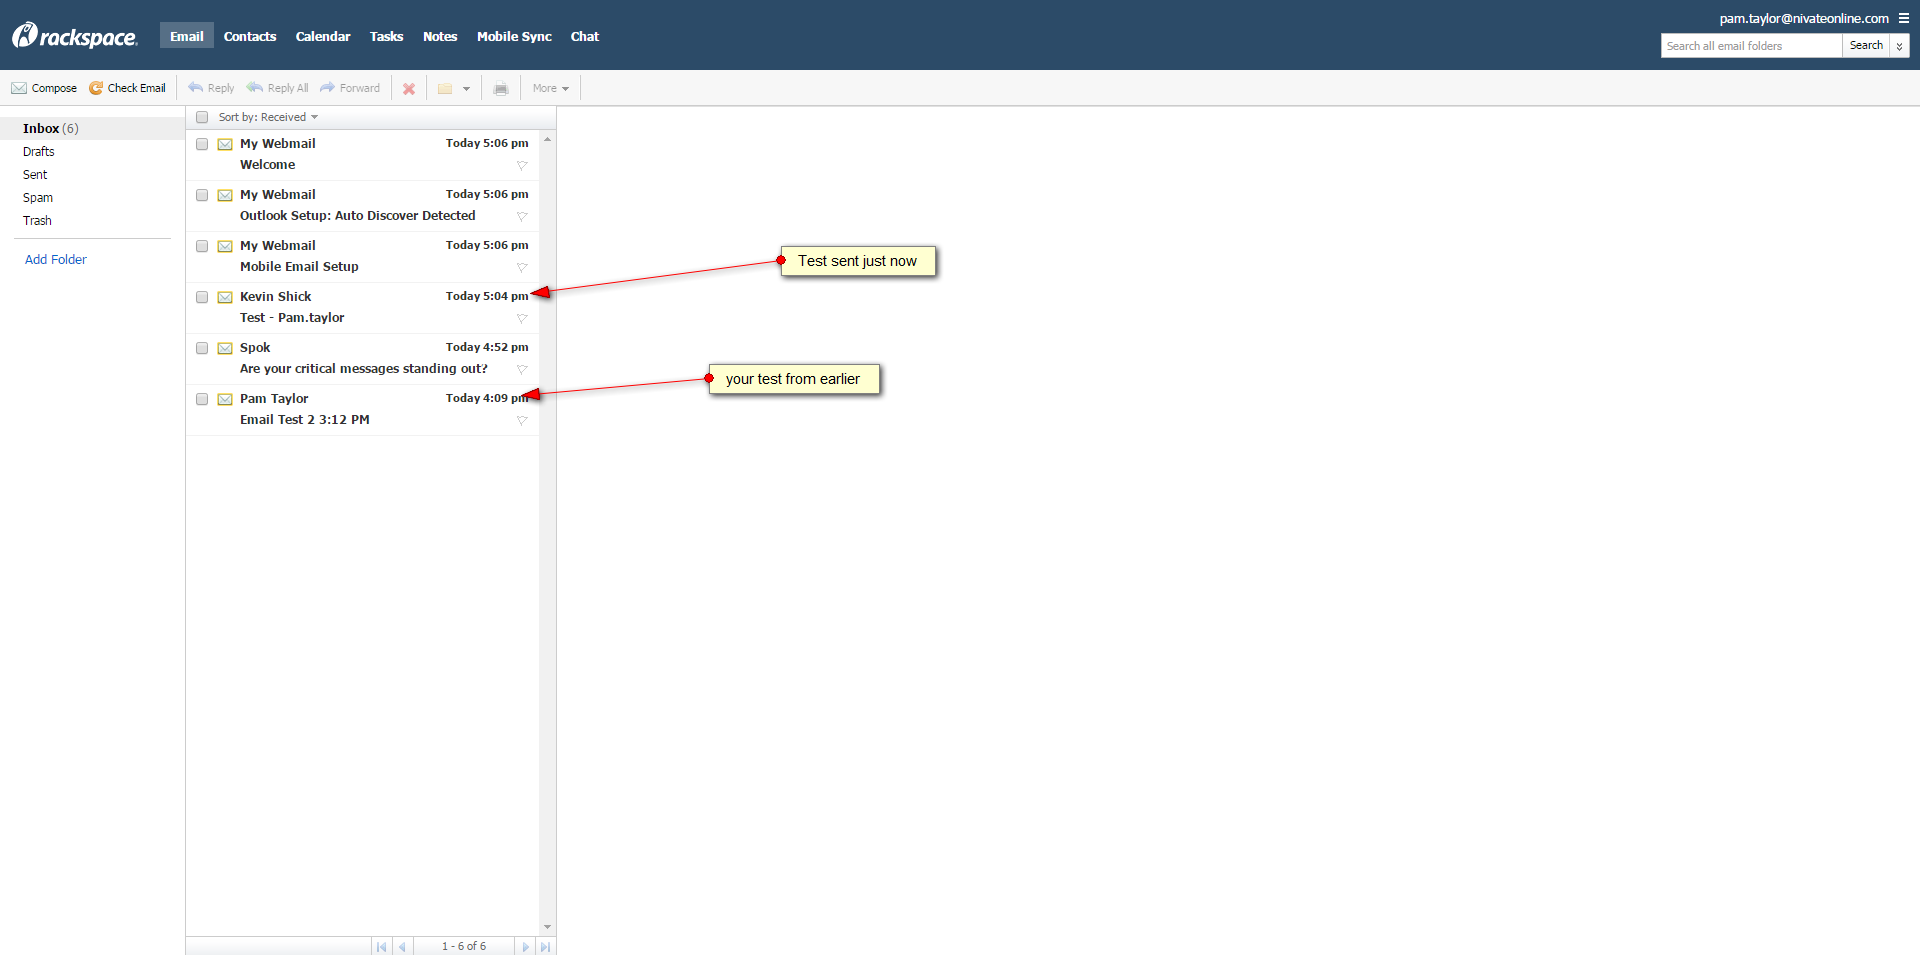
Task: Click envelope icon on Kevin Shick message
Action: 225,297
